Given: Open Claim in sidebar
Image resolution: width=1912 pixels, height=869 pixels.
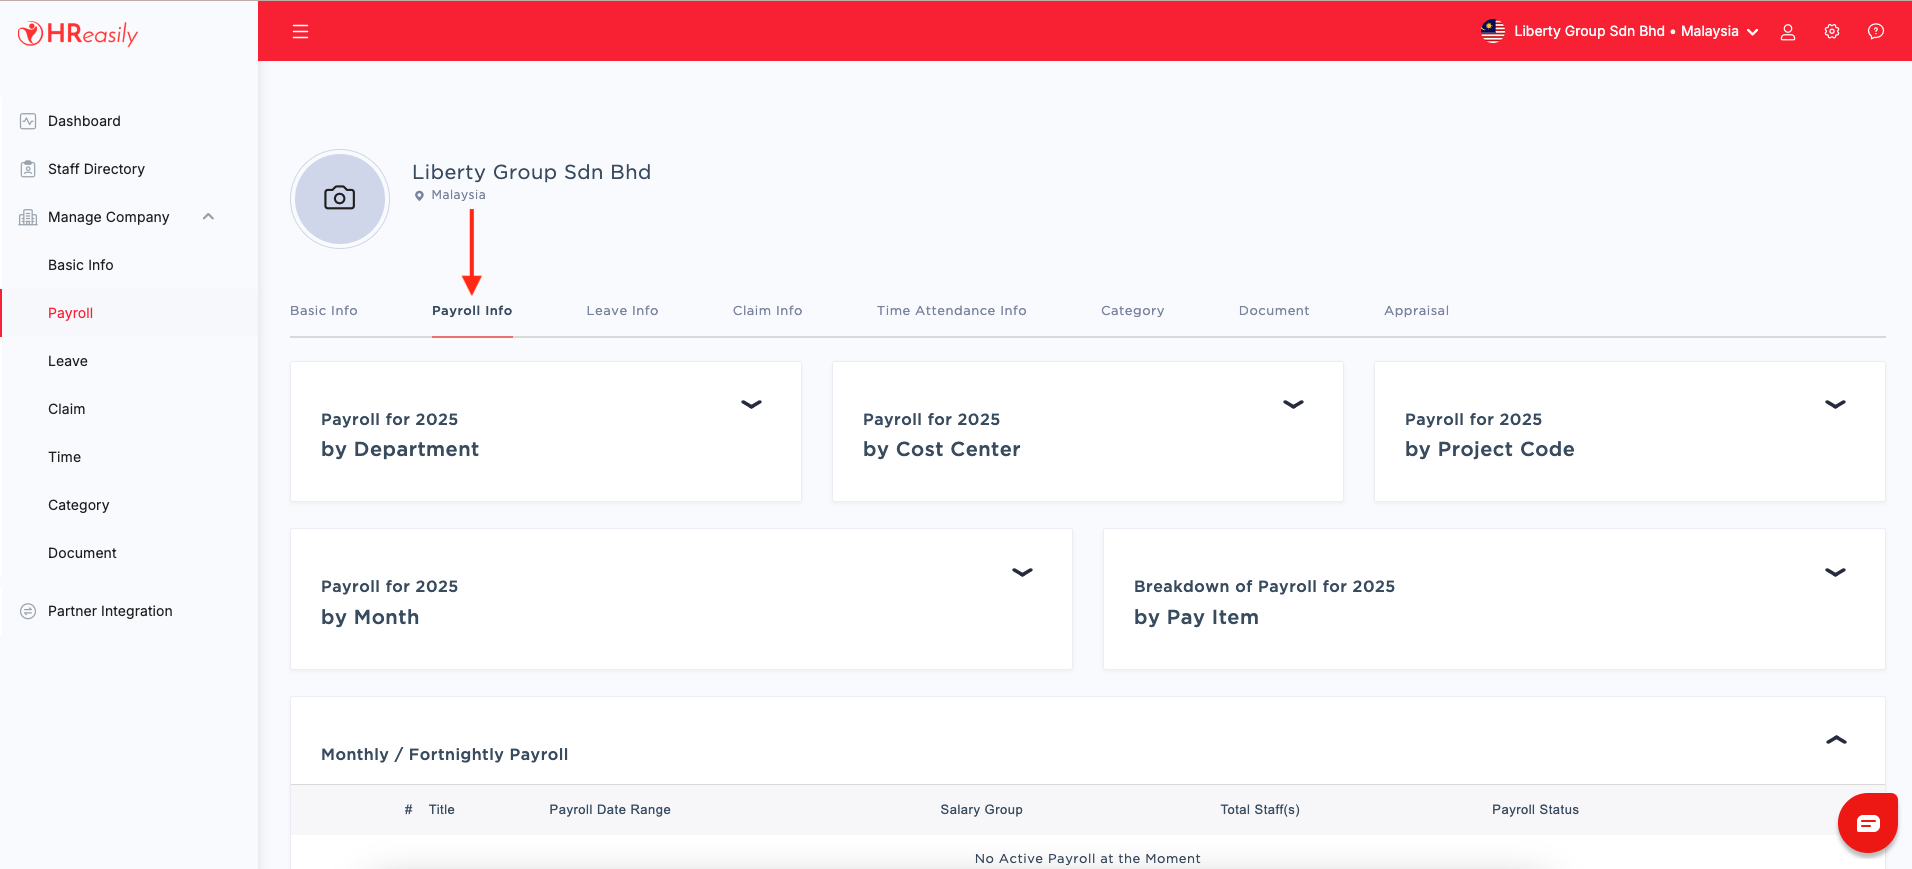Looking at the screenshot, I should click(x=66, y=409).
